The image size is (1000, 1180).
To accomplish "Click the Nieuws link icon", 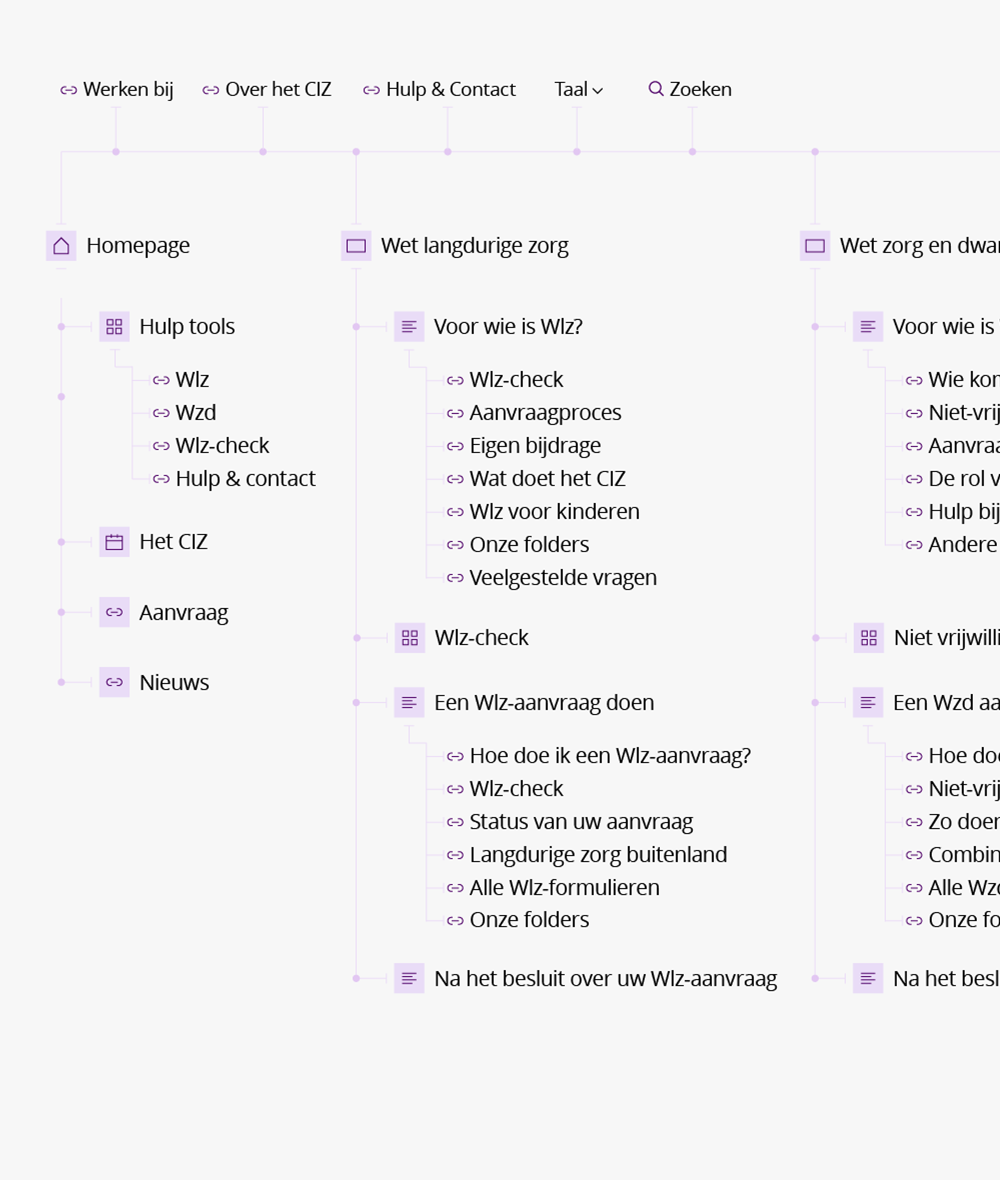I will (114, 682).
